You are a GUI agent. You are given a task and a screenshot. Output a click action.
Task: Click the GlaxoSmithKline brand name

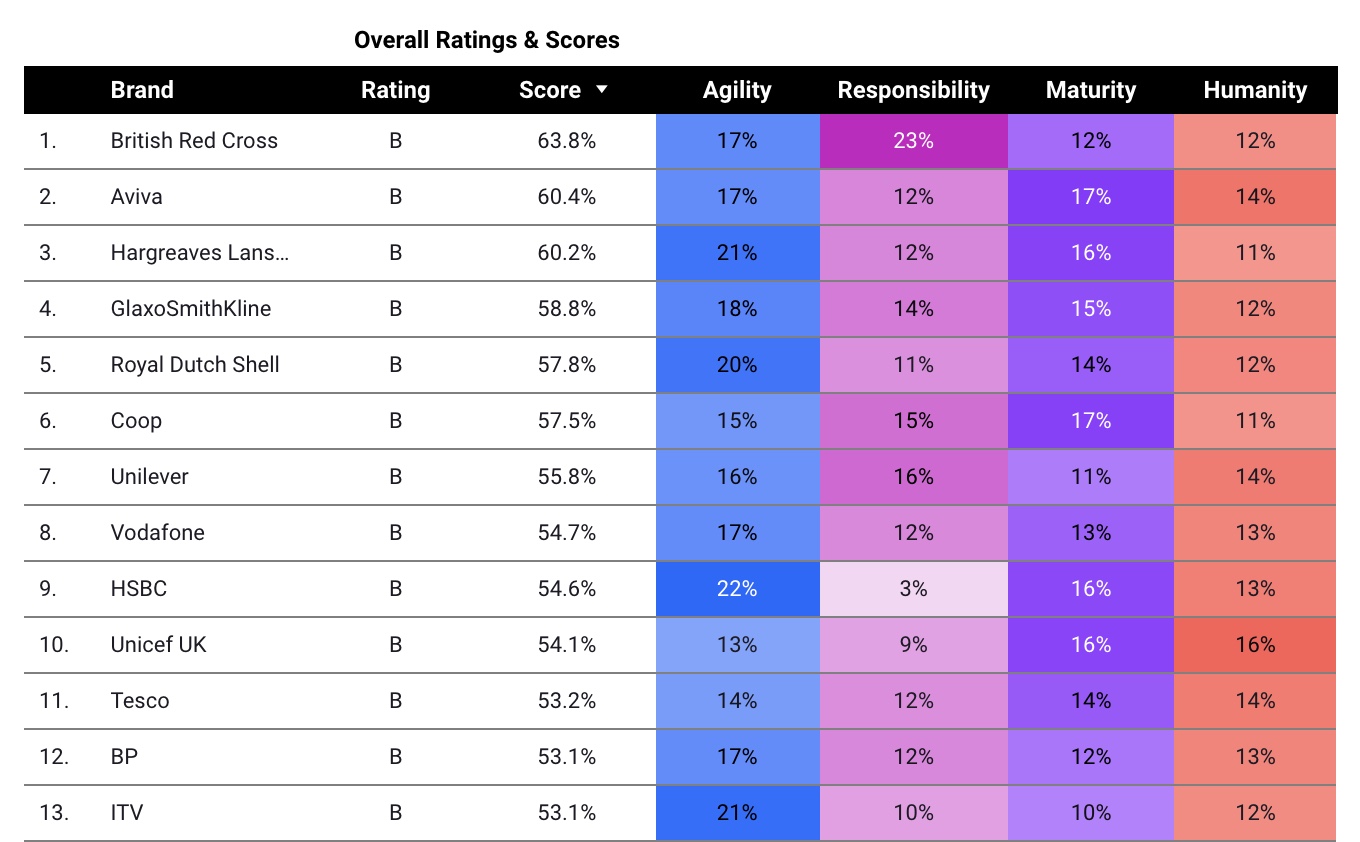pyautogui.click(x=191, y=309)
